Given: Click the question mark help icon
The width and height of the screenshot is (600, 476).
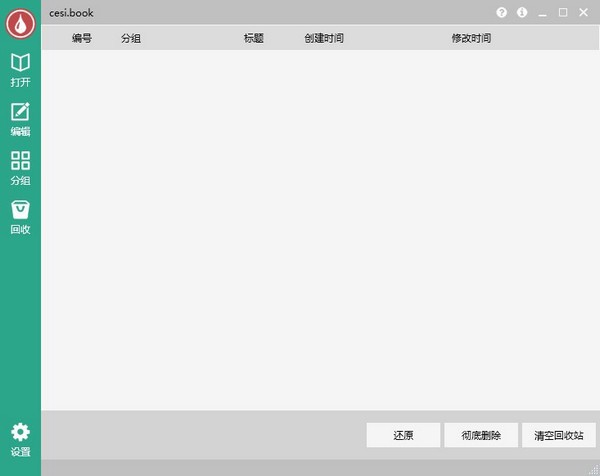Looking at the screenshot, I should pyautogui.click(x=502, y=13).
